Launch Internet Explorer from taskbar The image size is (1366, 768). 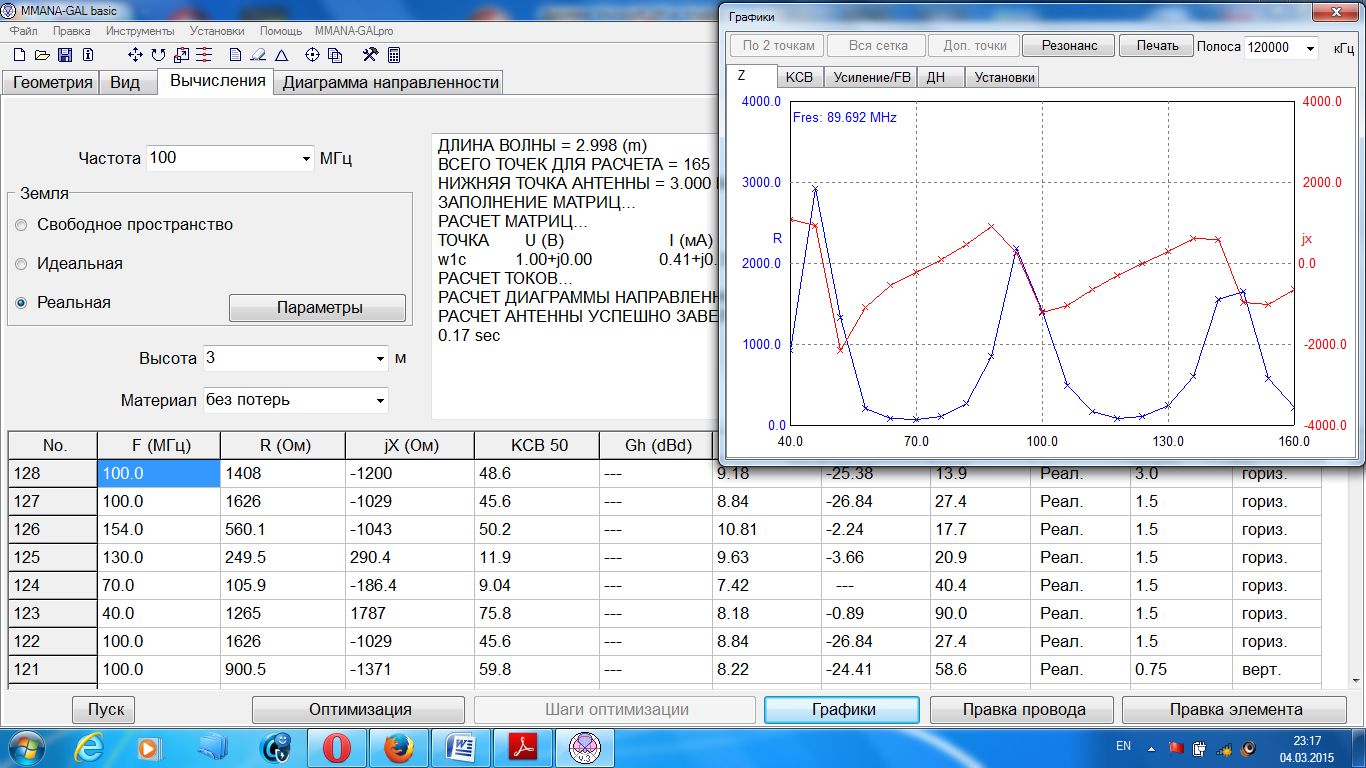tap(90, 747)
